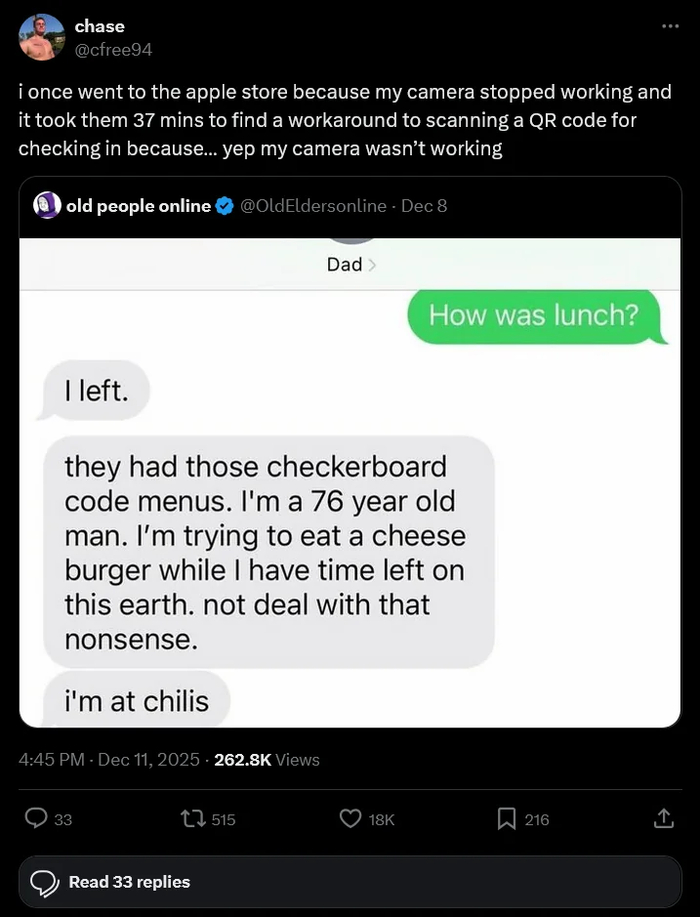Screen dimensions: 700x917
Task: Click the verified badge next to old people online
Action: tap(222, 205)
